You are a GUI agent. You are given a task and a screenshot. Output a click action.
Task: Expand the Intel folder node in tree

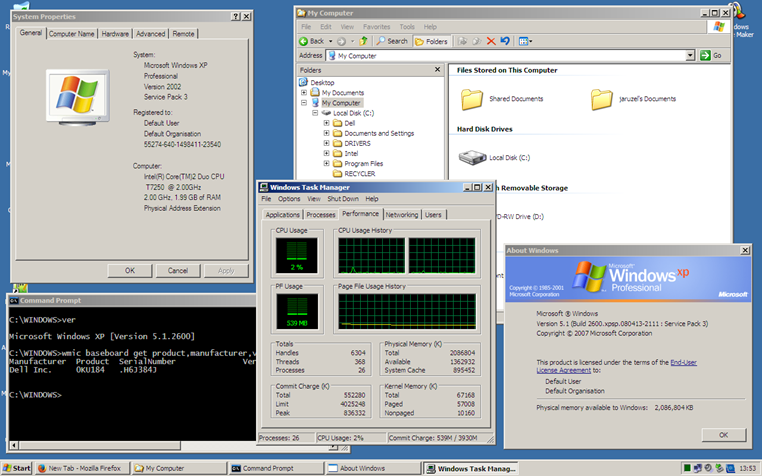[327, 153]
